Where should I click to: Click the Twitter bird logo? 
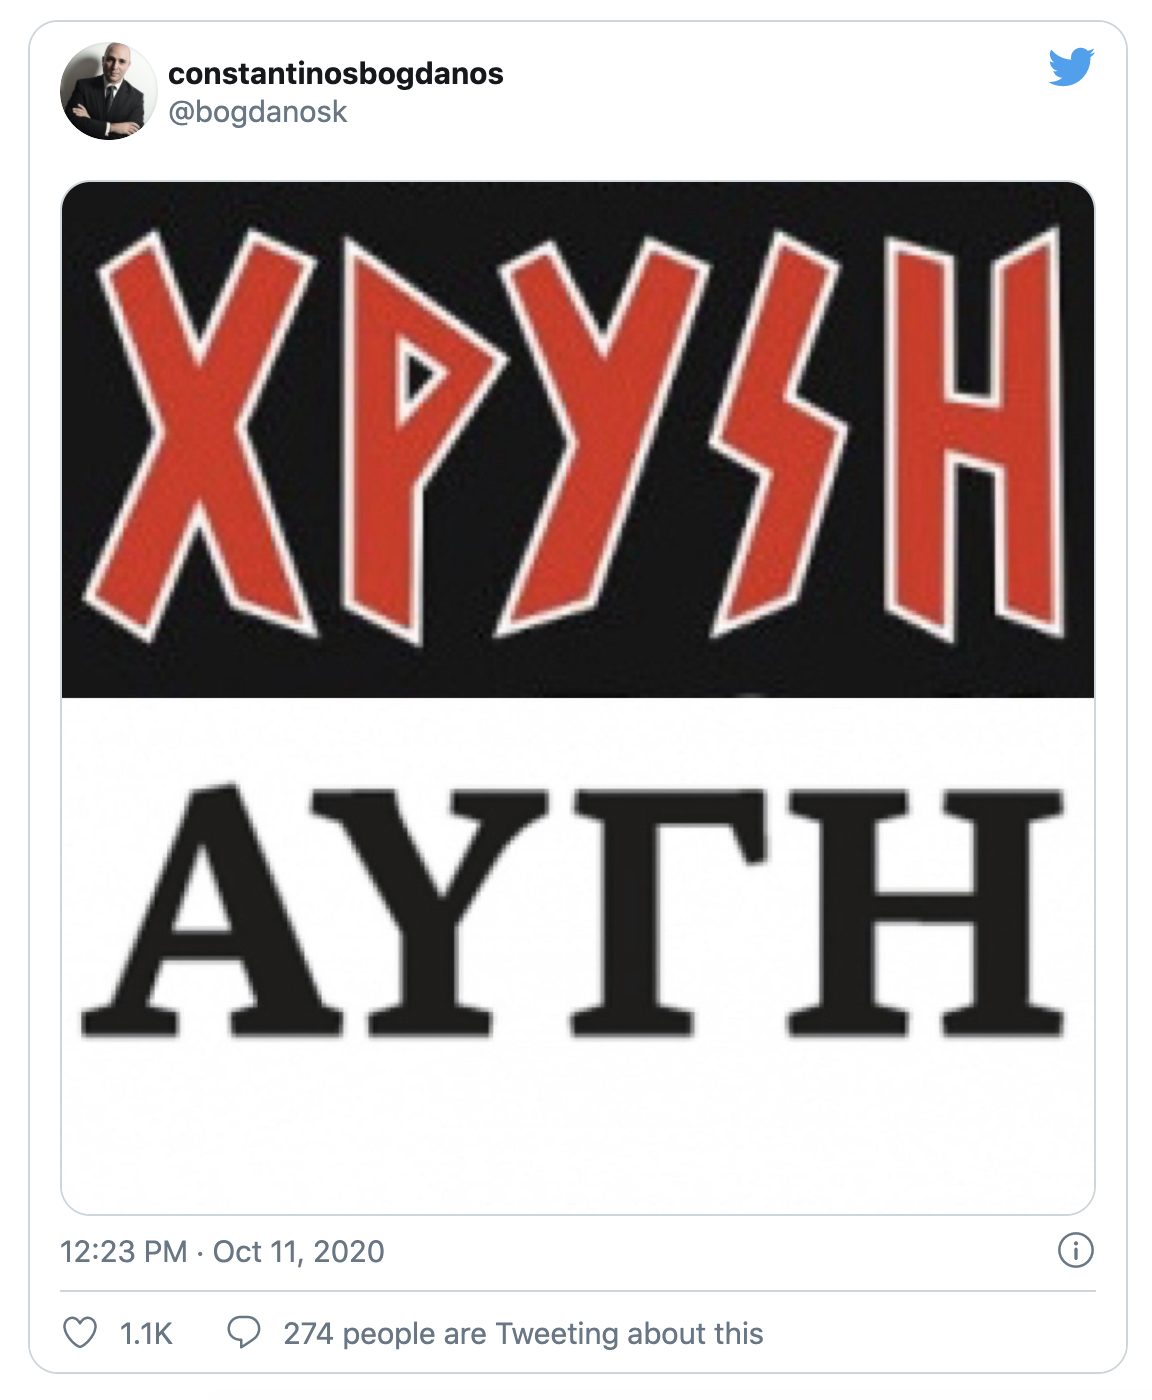1071,67
